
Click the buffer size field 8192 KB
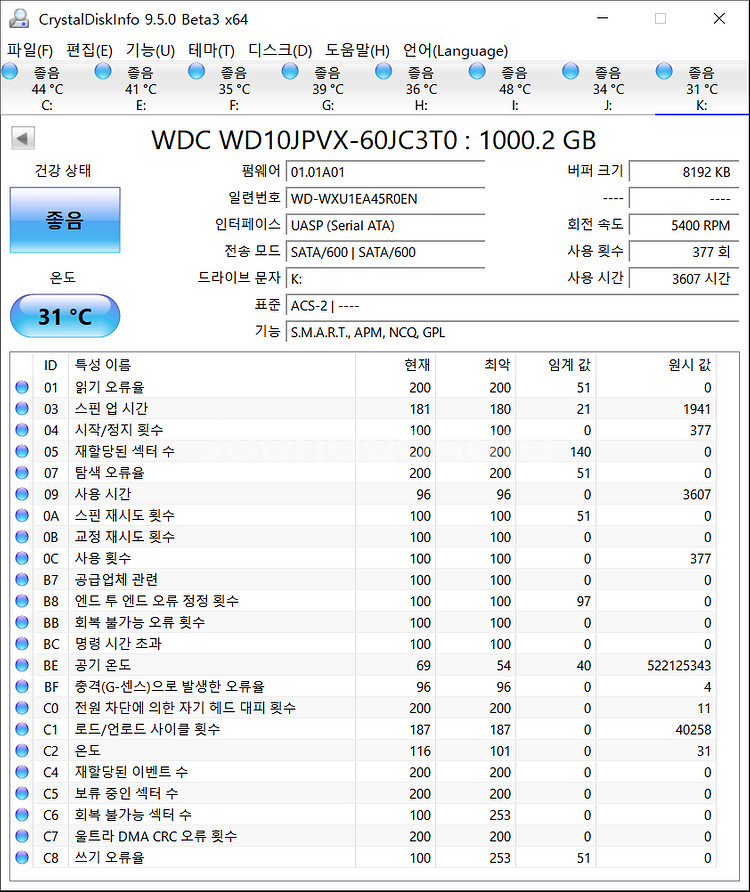(684, 172)
